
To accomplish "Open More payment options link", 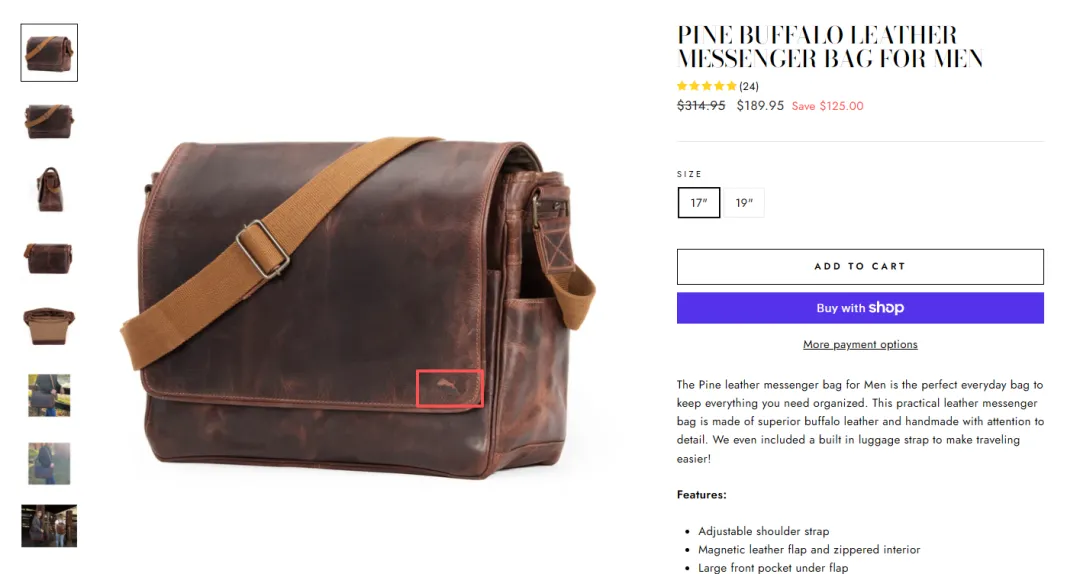I will pos(860,345).
